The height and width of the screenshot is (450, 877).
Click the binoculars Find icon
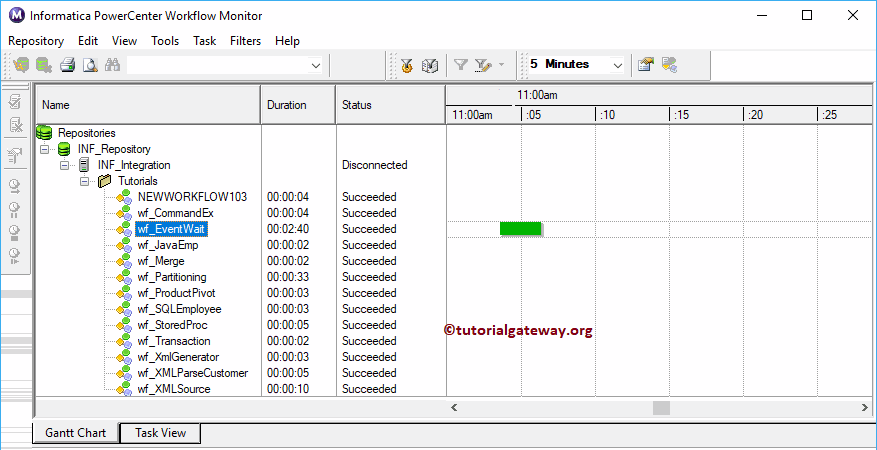112,65
